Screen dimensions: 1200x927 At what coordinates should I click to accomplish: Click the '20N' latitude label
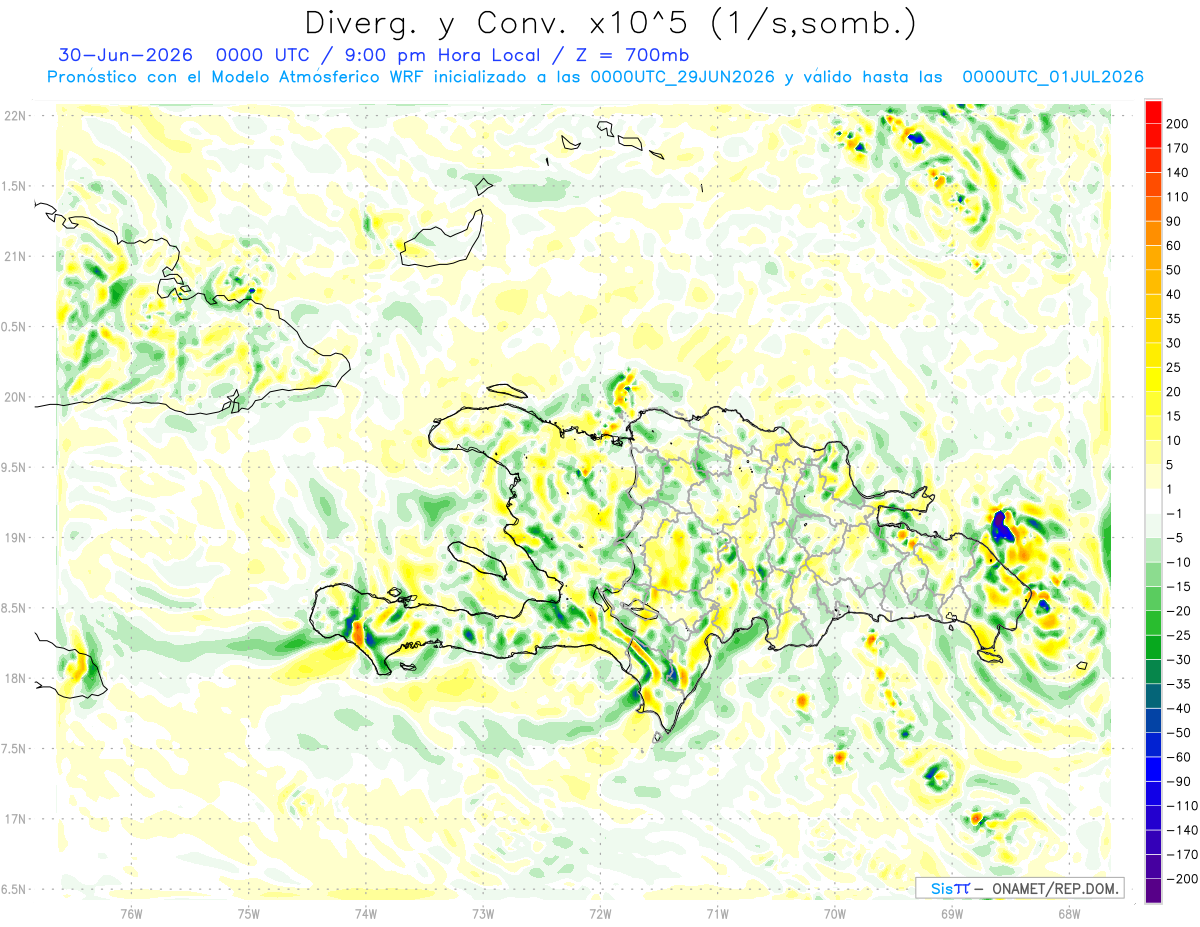(16, 397)
